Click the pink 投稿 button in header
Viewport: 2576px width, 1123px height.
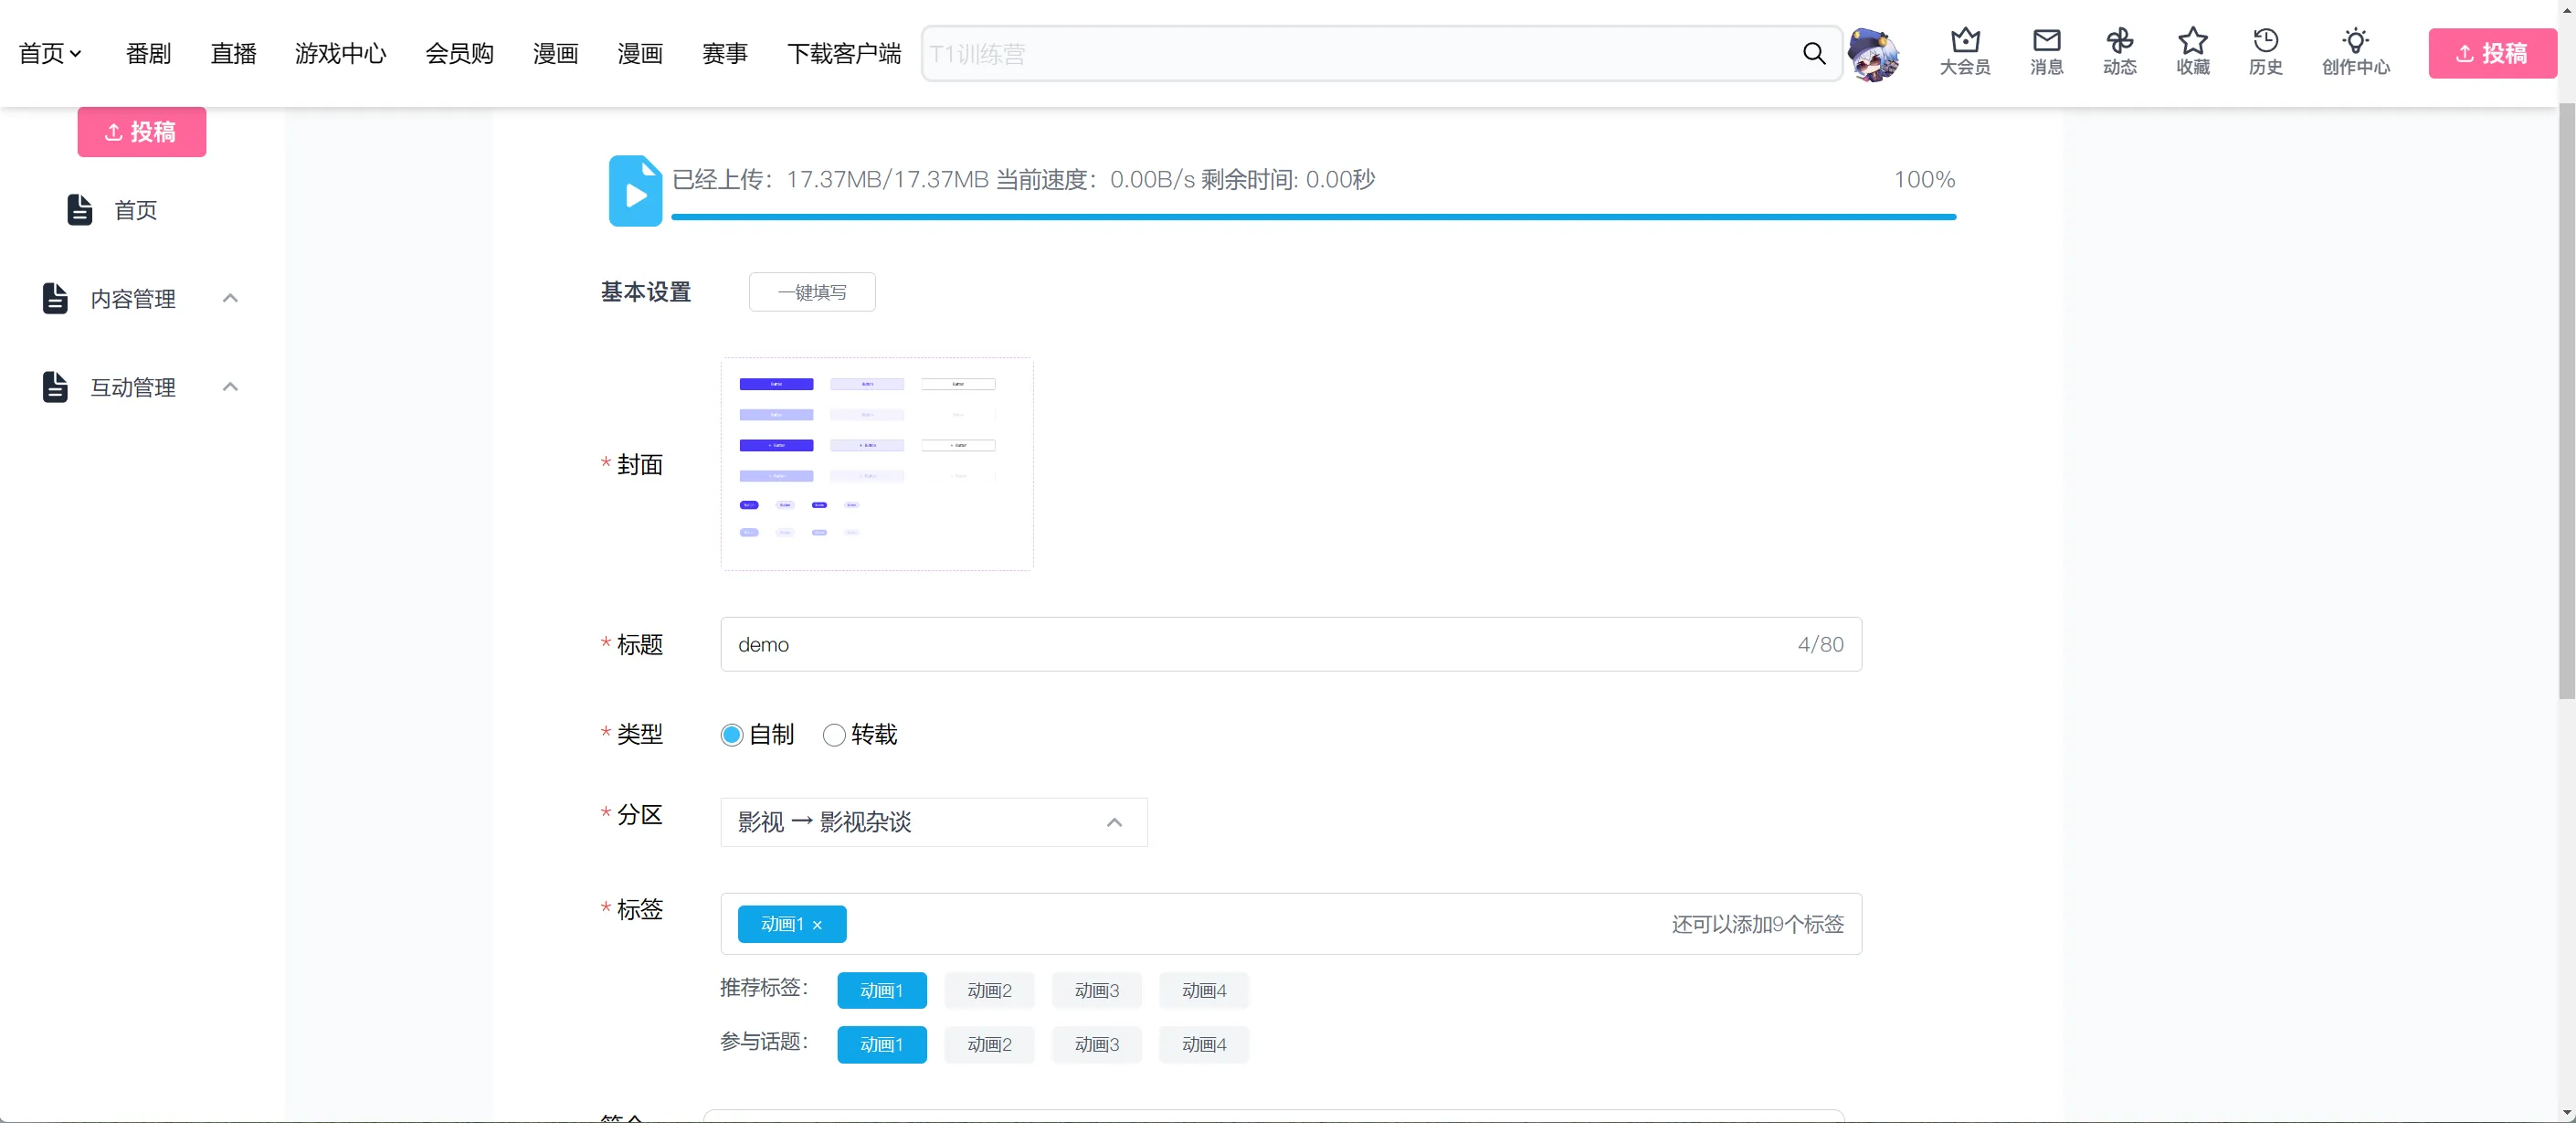click(2492, 53)
